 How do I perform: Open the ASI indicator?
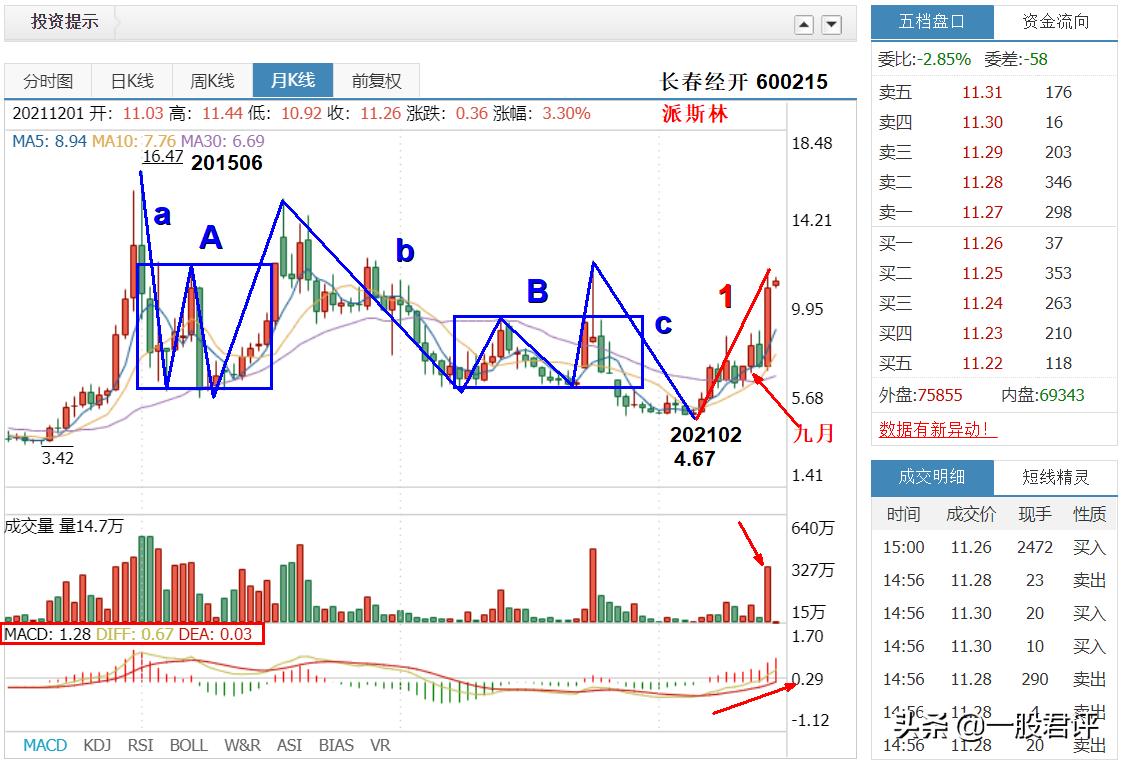tap(290, 745)
